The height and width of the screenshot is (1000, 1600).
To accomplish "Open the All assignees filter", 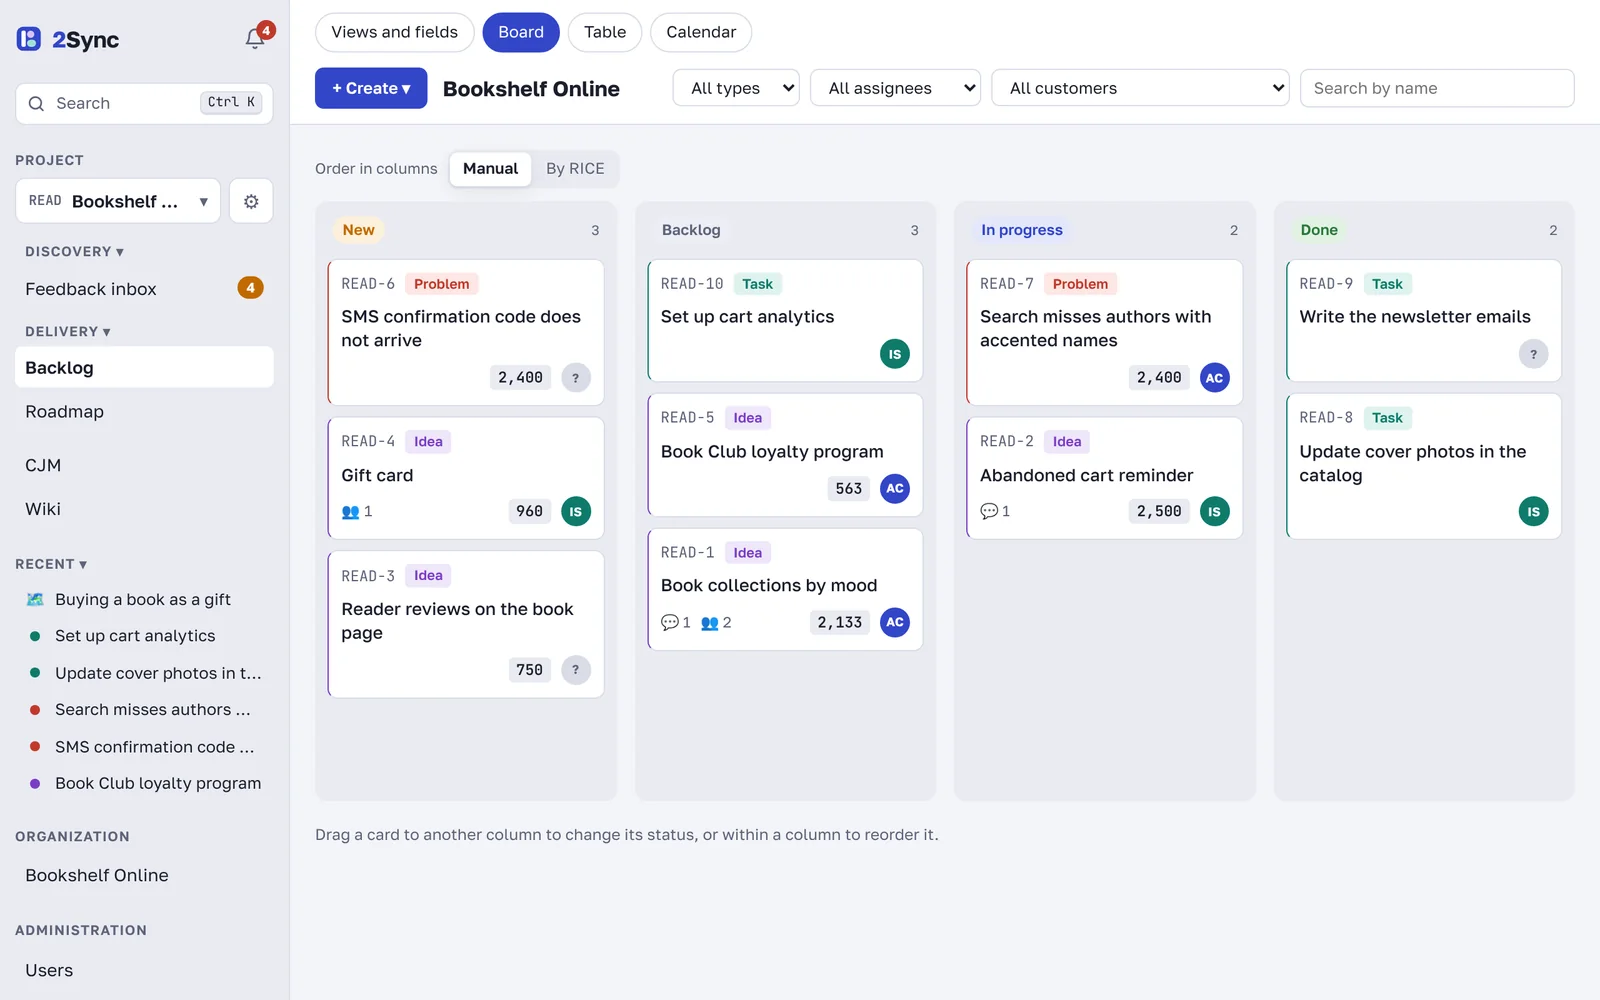I will (895, 88).
